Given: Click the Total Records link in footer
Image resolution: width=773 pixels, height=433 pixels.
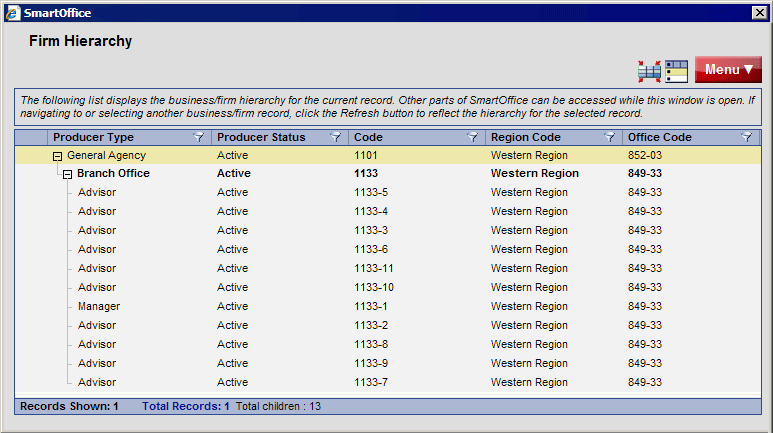Looking at the screenshot, I should 185,406.
